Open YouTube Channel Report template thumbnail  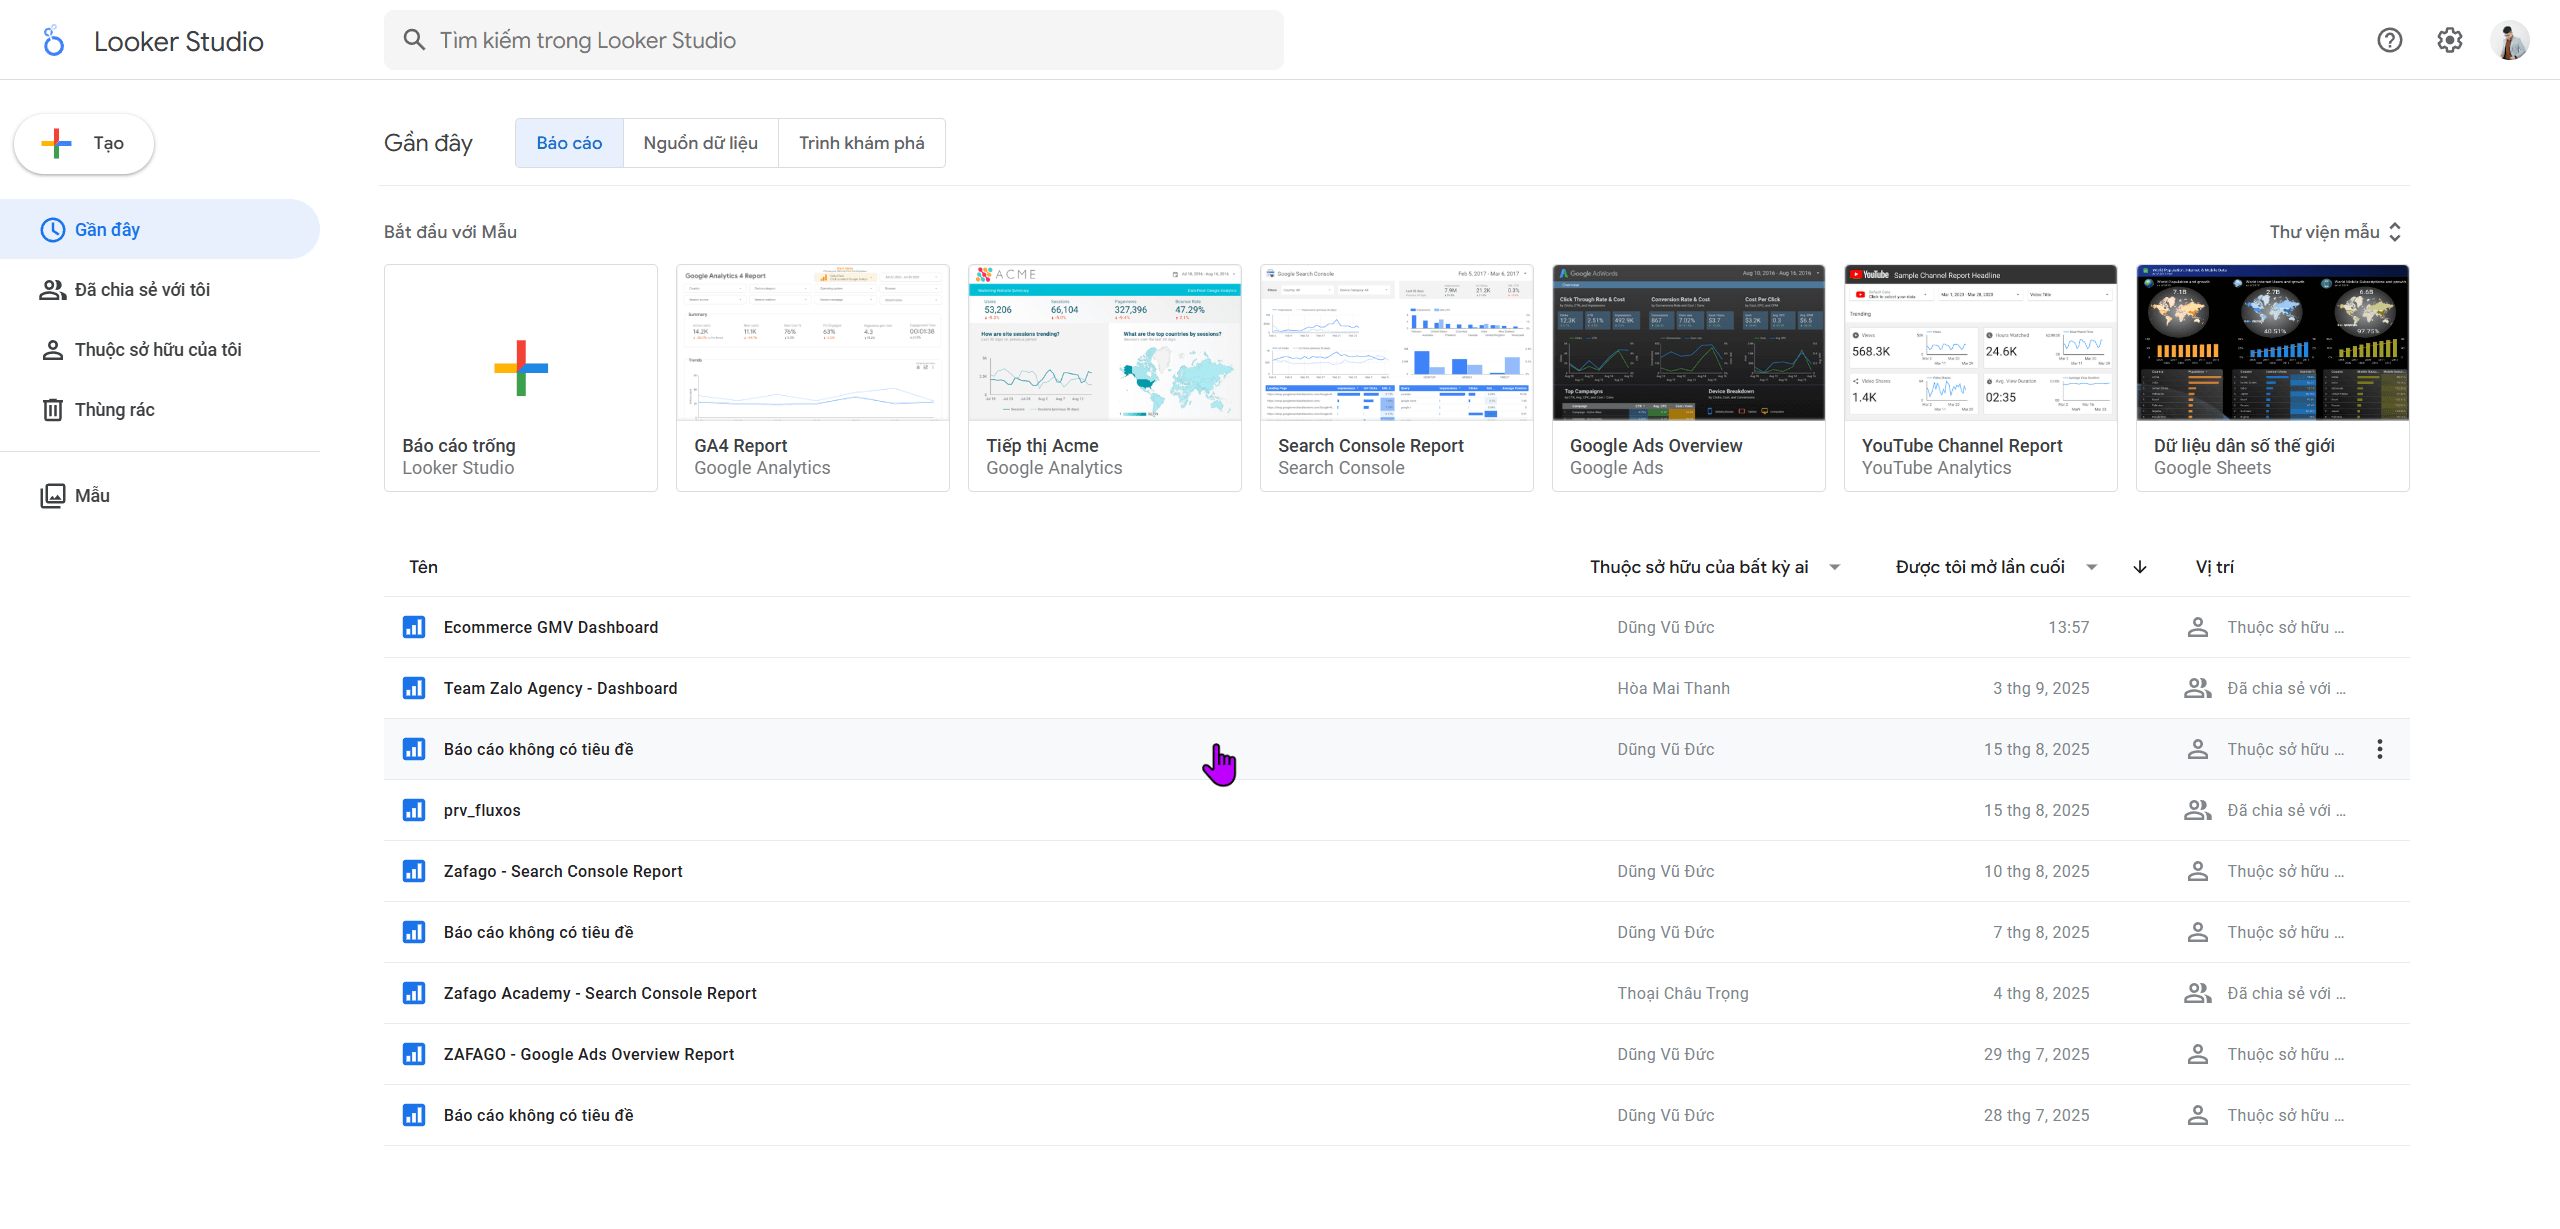[1980, 343]
